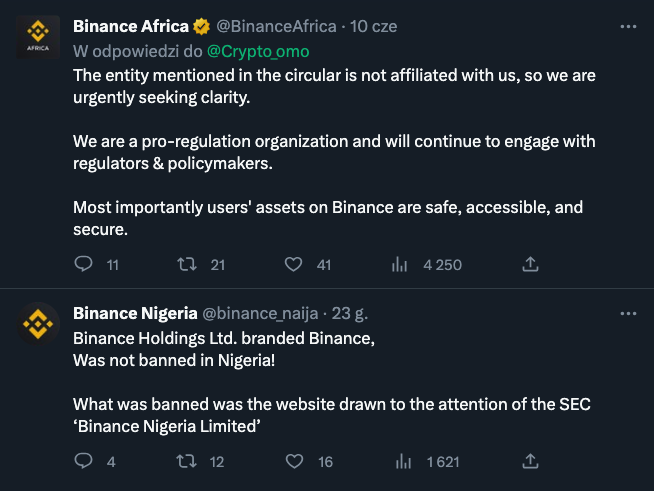Share the Binance Nigeria tweet

tap(531, 461)
